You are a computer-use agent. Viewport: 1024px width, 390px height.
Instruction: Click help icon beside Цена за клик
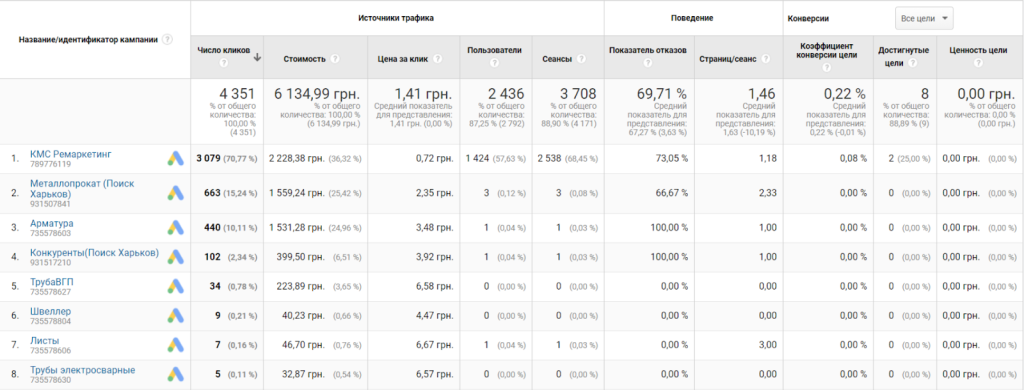438,59
